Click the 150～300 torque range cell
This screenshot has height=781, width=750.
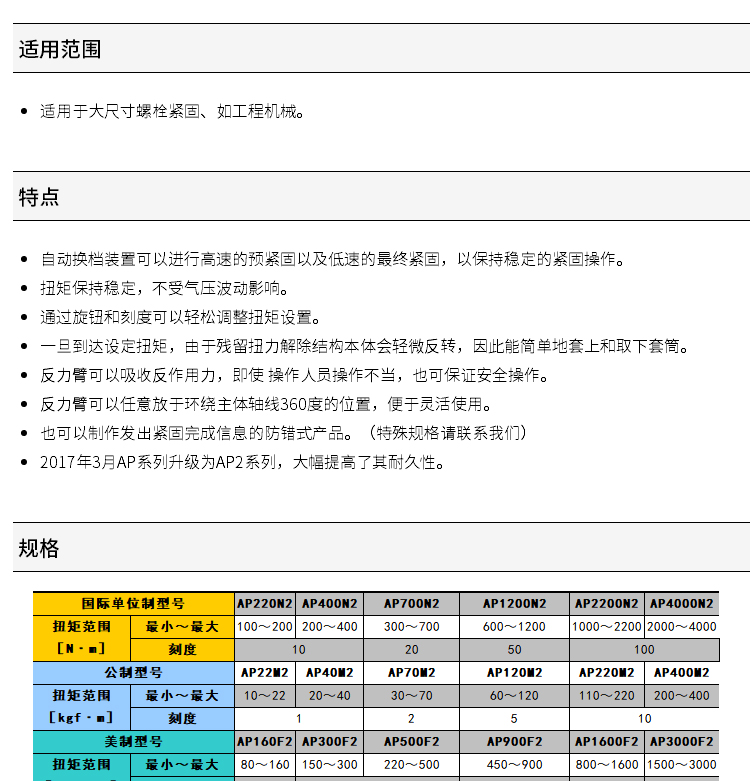pos(330,765)
